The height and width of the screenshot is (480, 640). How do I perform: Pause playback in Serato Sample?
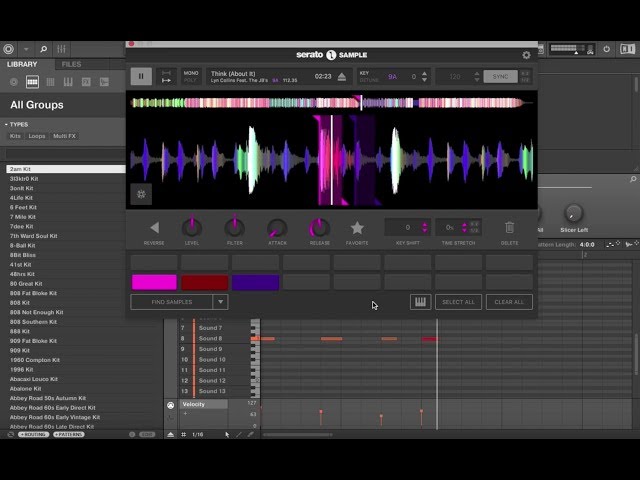coord(141,76)
